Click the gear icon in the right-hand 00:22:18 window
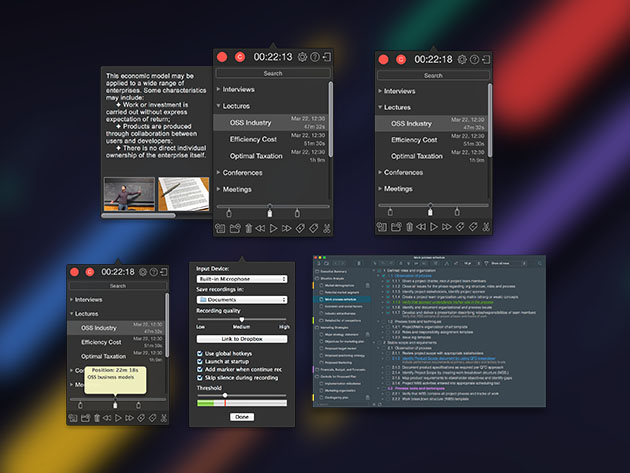Screen dimensions: 630x473 point(462,59)
